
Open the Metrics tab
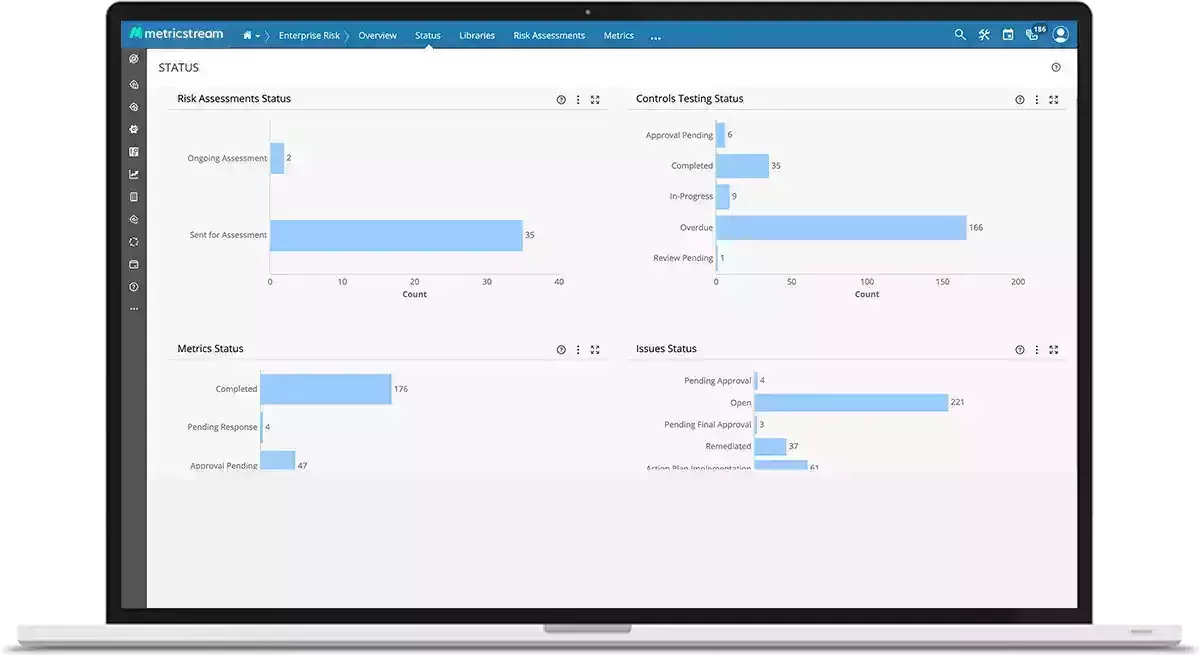click(x=619, y=36)
